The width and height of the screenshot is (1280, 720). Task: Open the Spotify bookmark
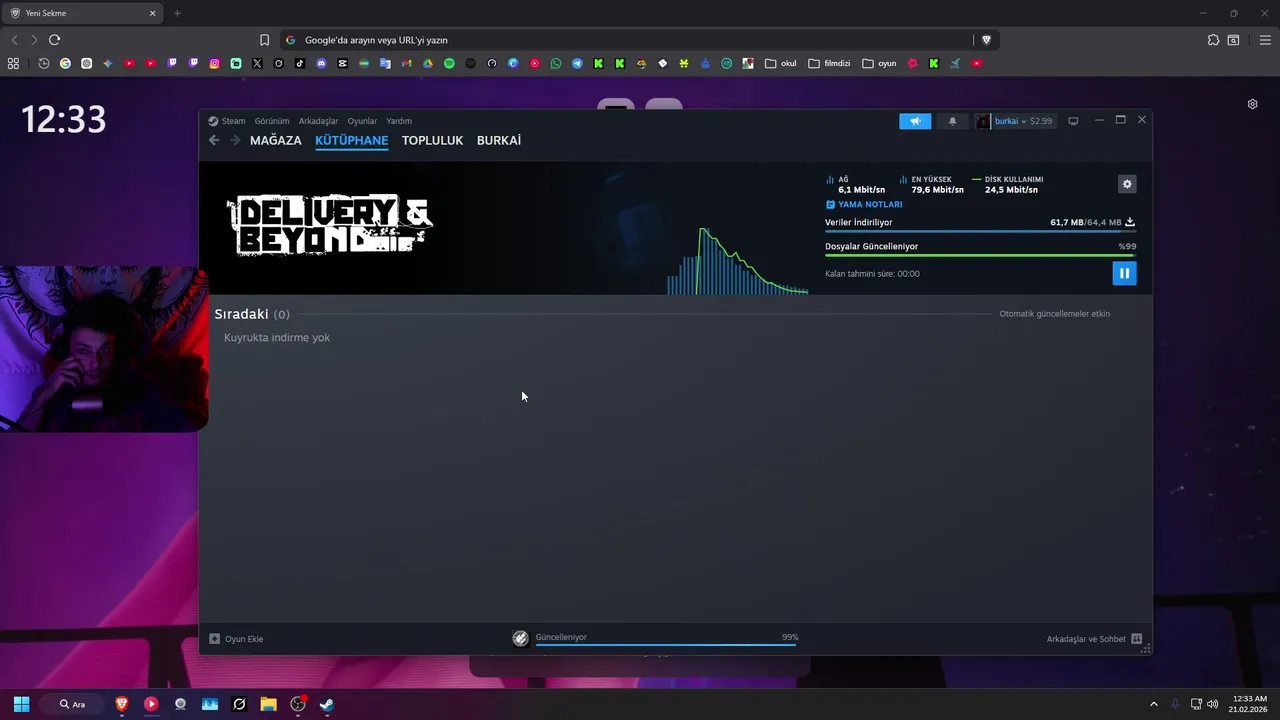(x=449, y=63)
